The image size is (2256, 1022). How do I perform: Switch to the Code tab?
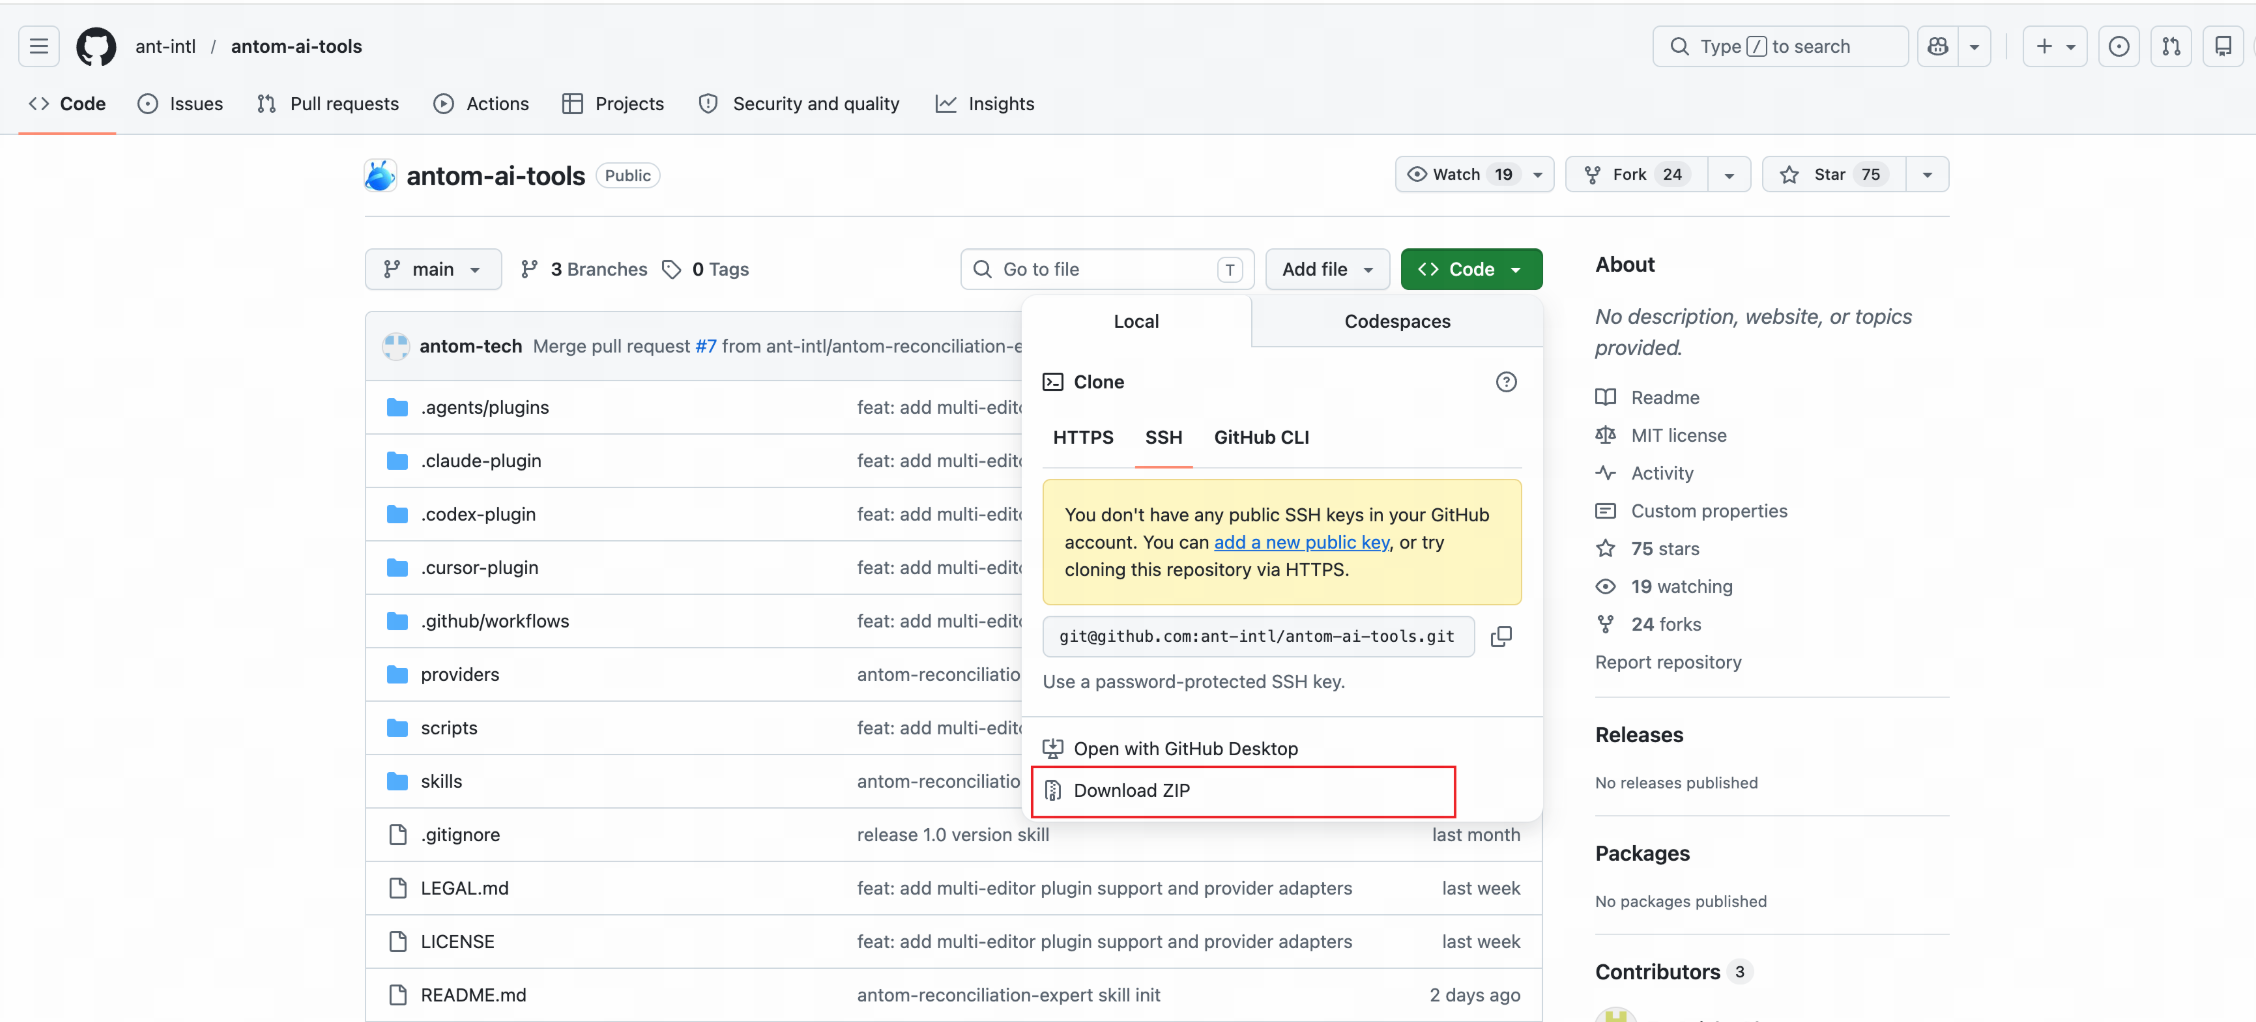pos(67,103)
